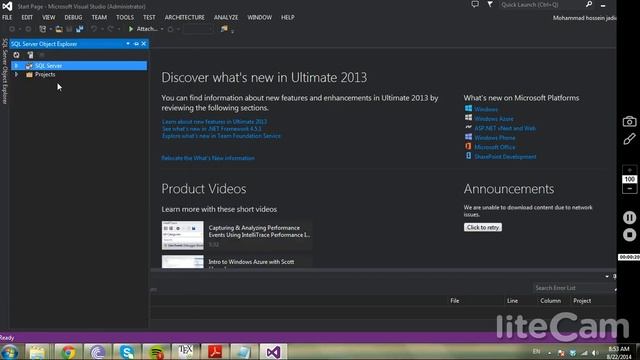The height and width of the screenshot is (360, 640).
Task: Click the Refresh icon in Object Explorer
Action: 16,55
